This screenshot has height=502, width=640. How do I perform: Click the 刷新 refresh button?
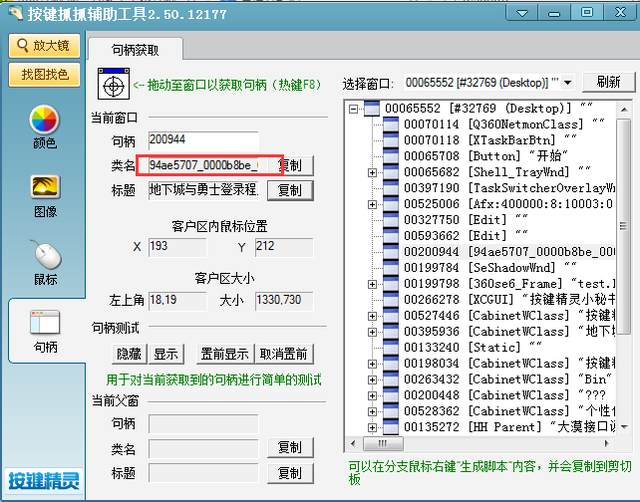tap(608, 82)
